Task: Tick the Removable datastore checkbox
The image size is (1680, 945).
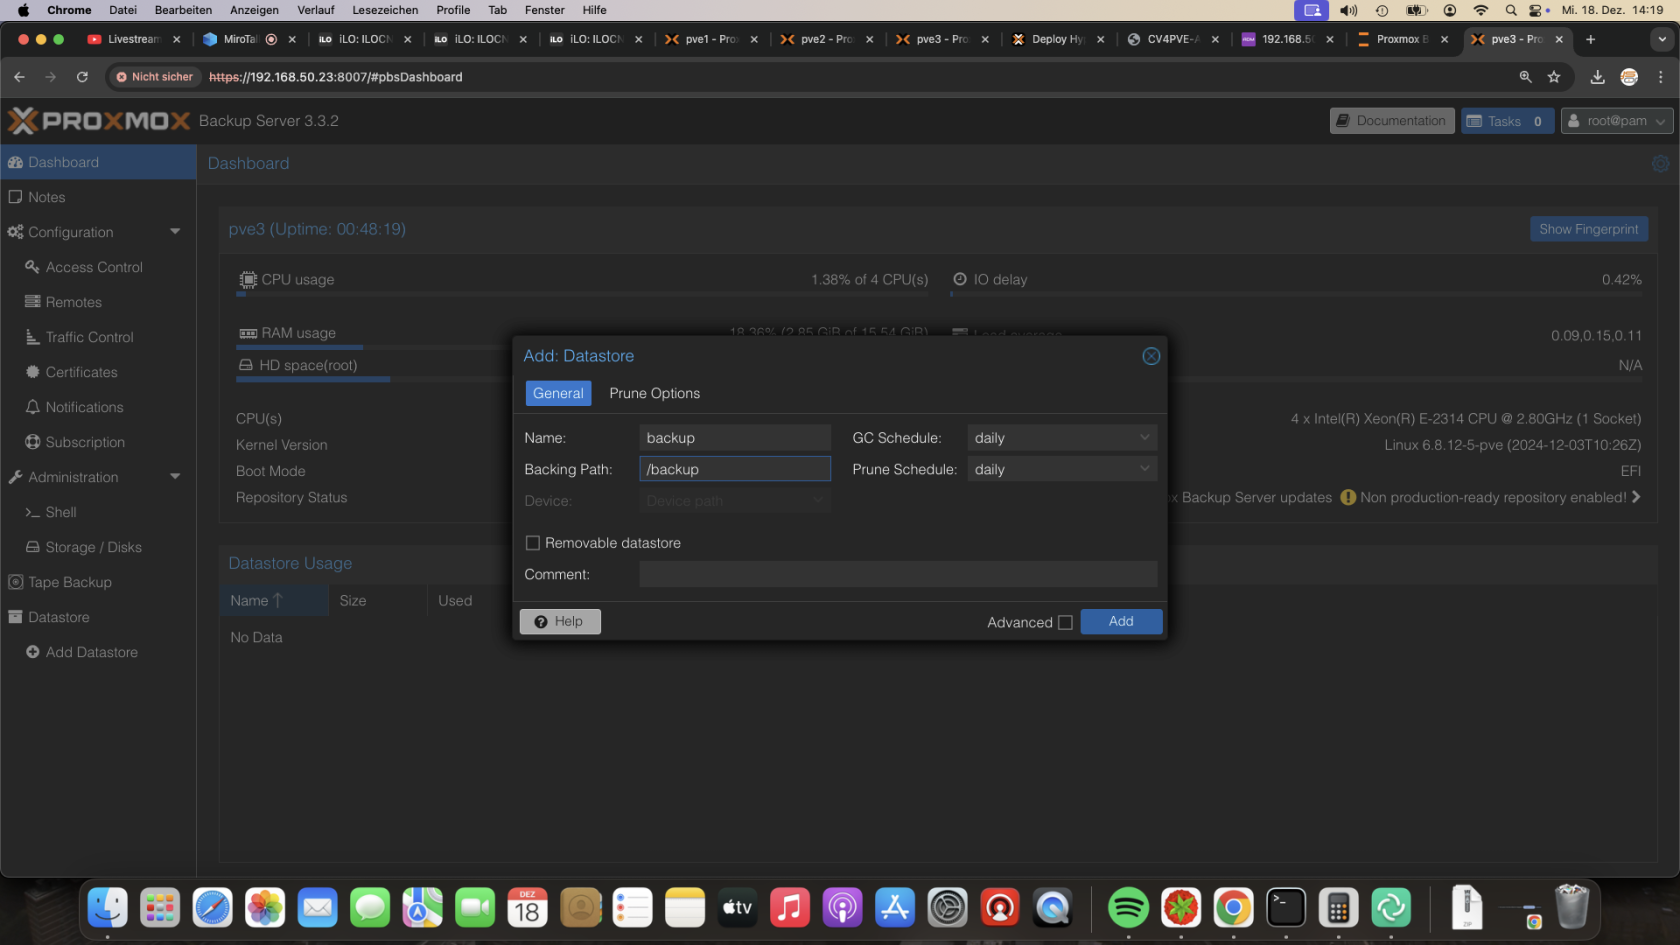Action: click(x=533, y=543)
